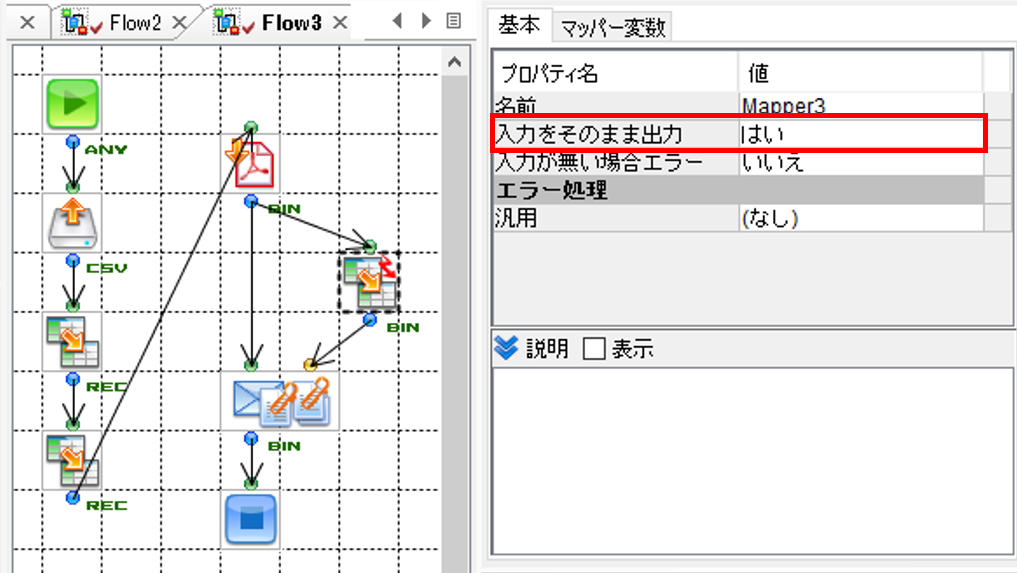Select the blue End stop component
Image resolution: width=1017 pixels, height=573 pixels.
[251, 519]
